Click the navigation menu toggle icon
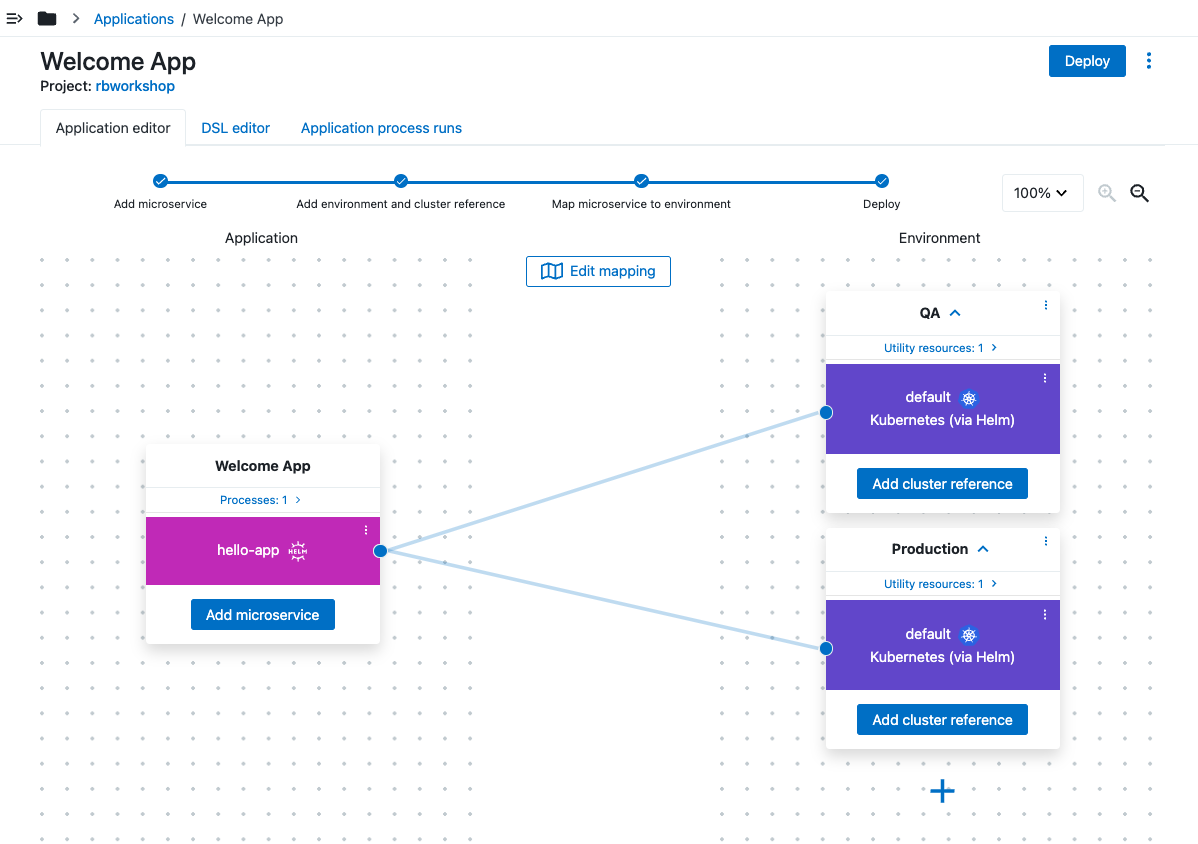1198x844 pixels. point(15,19)
